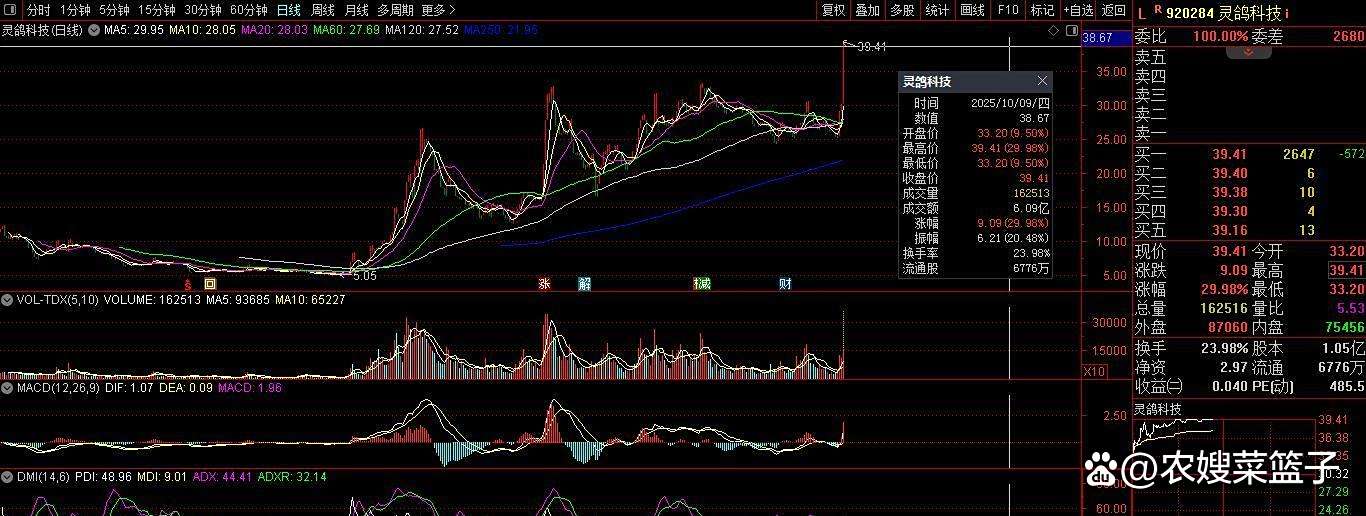Image resolution: width=1366 pixels, height=516 pixels.
Task: Open the 画线 drawing tools
Action: click(972, 10)
